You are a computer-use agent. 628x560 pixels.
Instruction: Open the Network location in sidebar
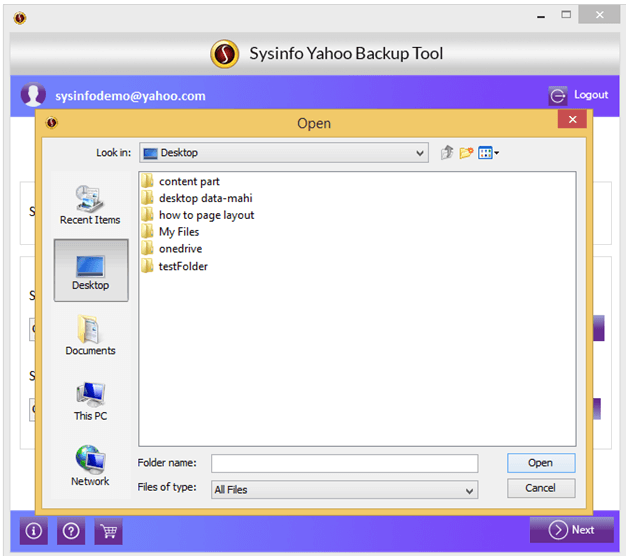(90, 466)
